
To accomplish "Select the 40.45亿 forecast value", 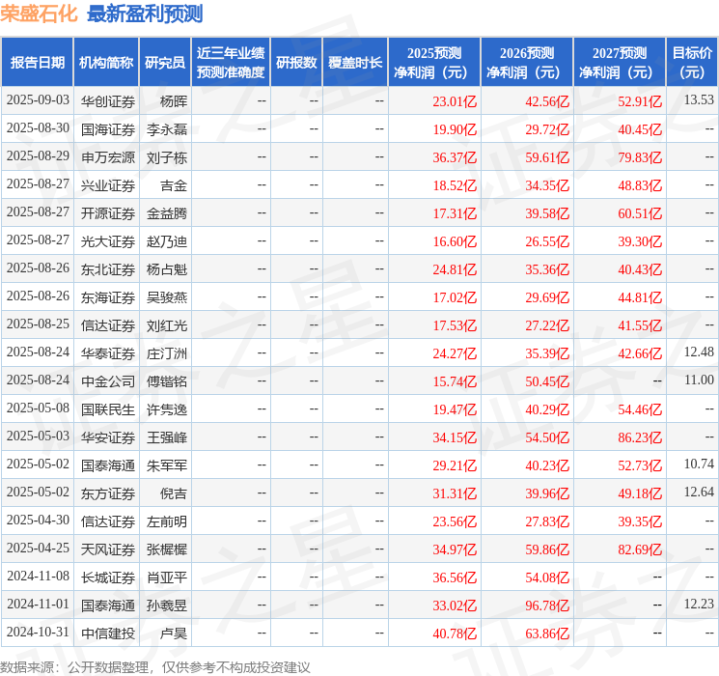I will pyautogui.click(x=640, y=129).
